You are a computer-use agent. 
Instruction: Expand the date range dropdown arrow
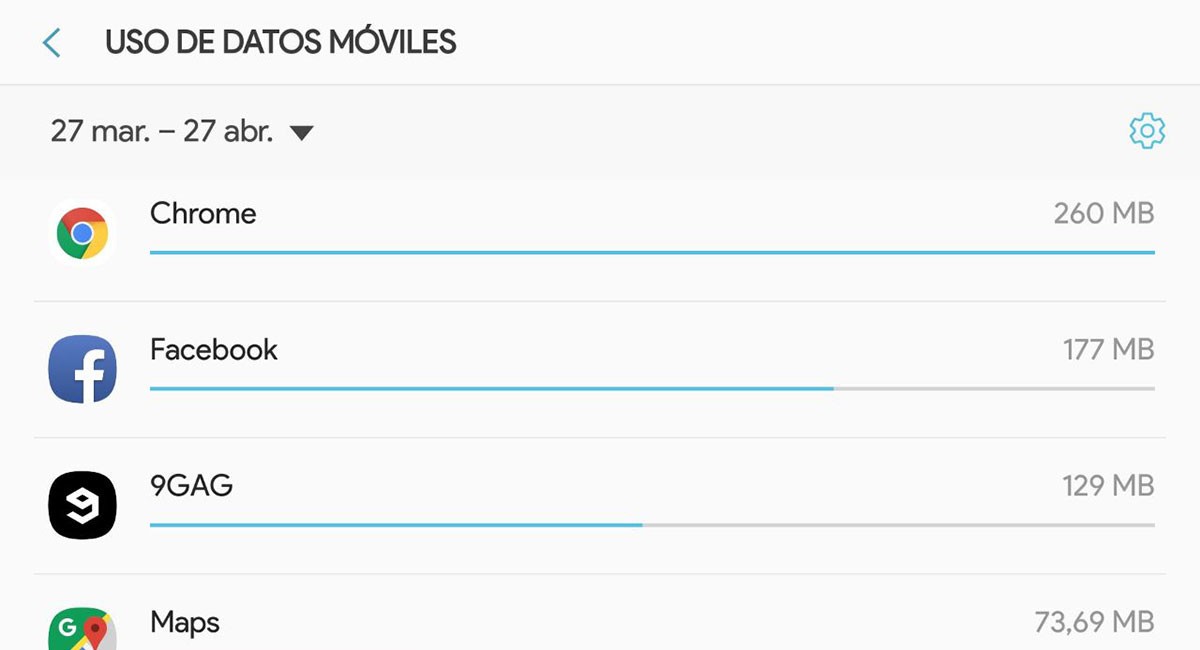click(x=301, y=133)
